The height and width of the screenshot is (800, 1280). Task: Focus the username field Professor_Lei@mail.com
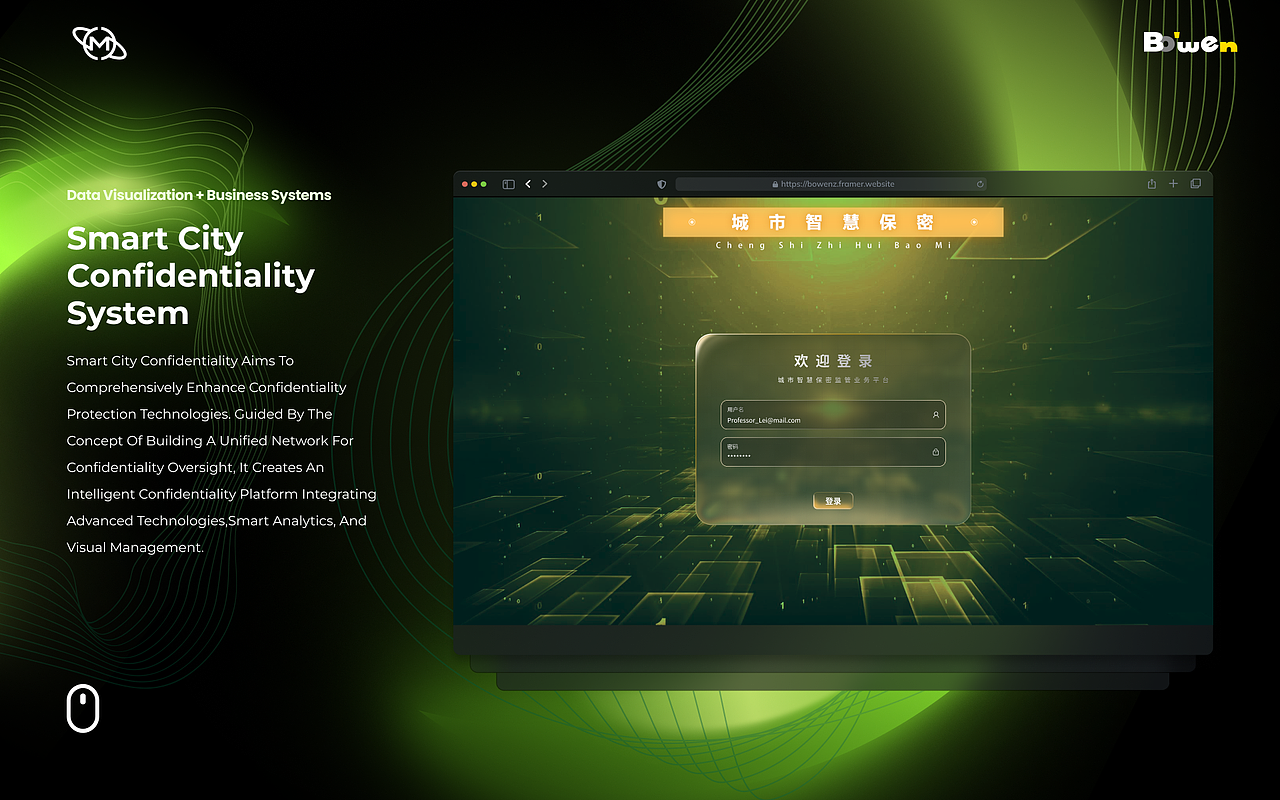tap(832, 415)
